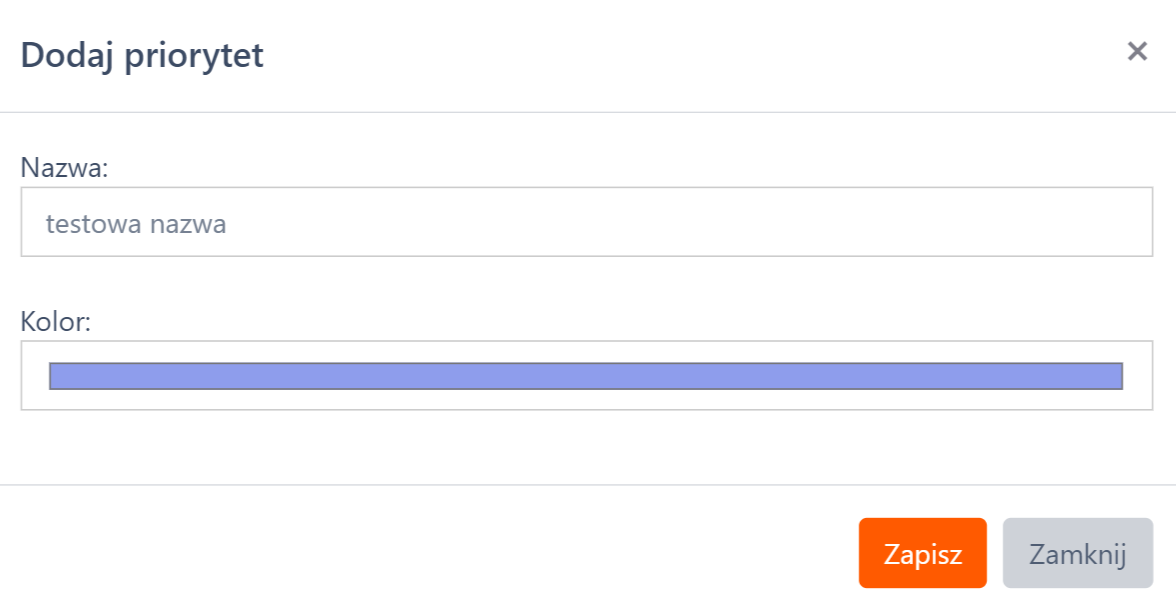Click the Dodaj priorytet dialog title
The height and width of the screenshot is (612, 1176).
tap(142, 55)
